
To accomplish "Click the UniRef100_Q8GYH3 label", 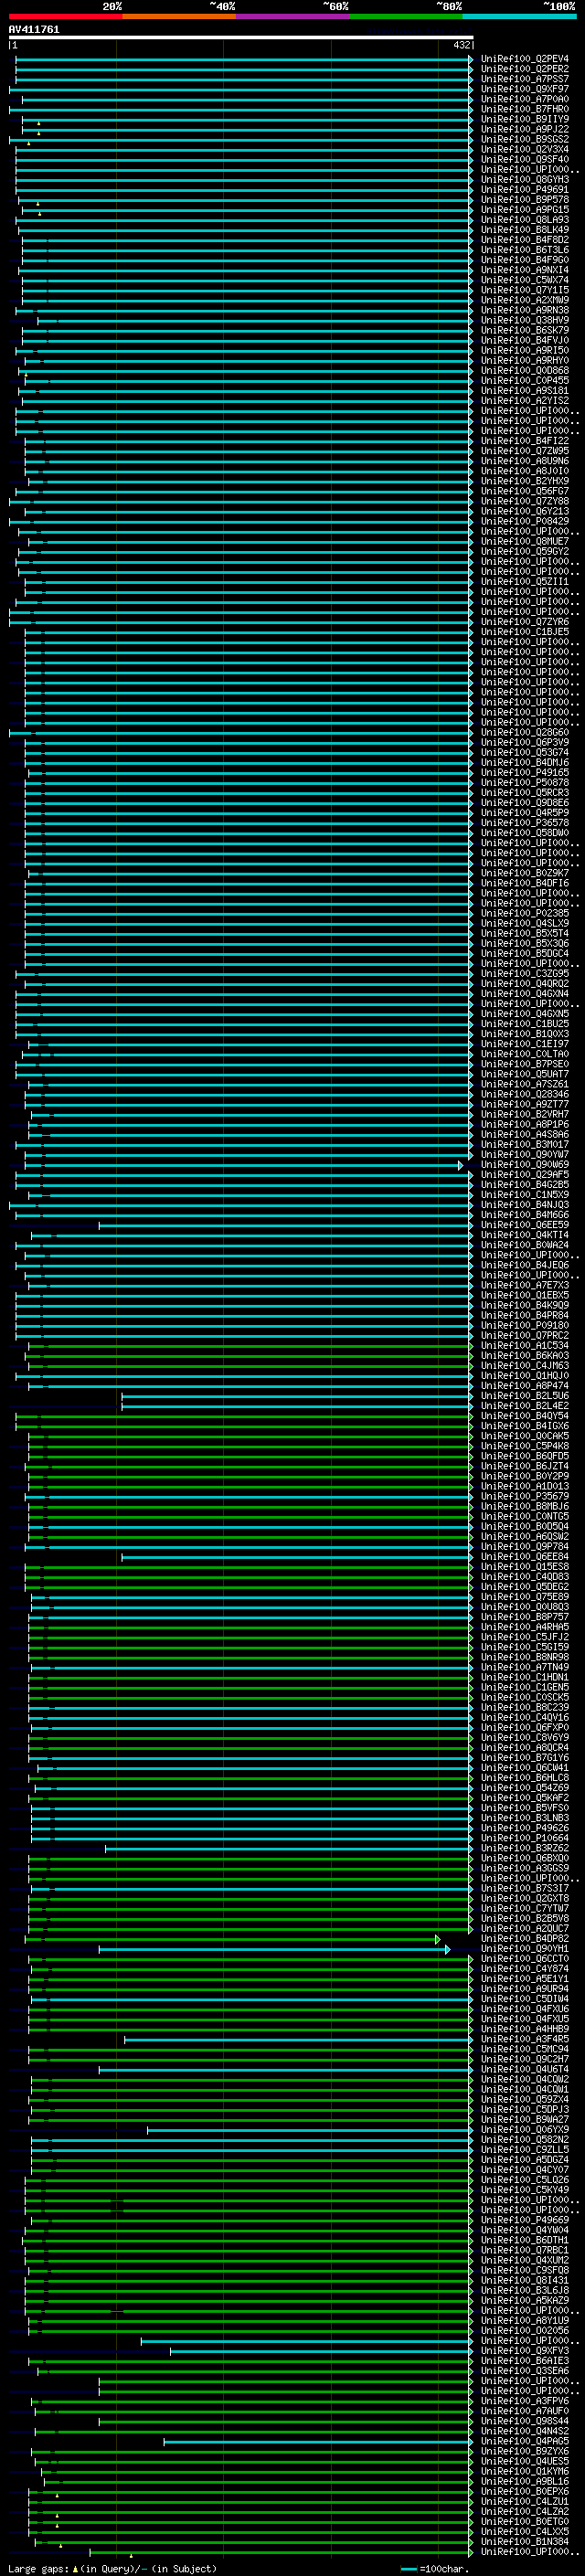I will [x=524, y=180].
